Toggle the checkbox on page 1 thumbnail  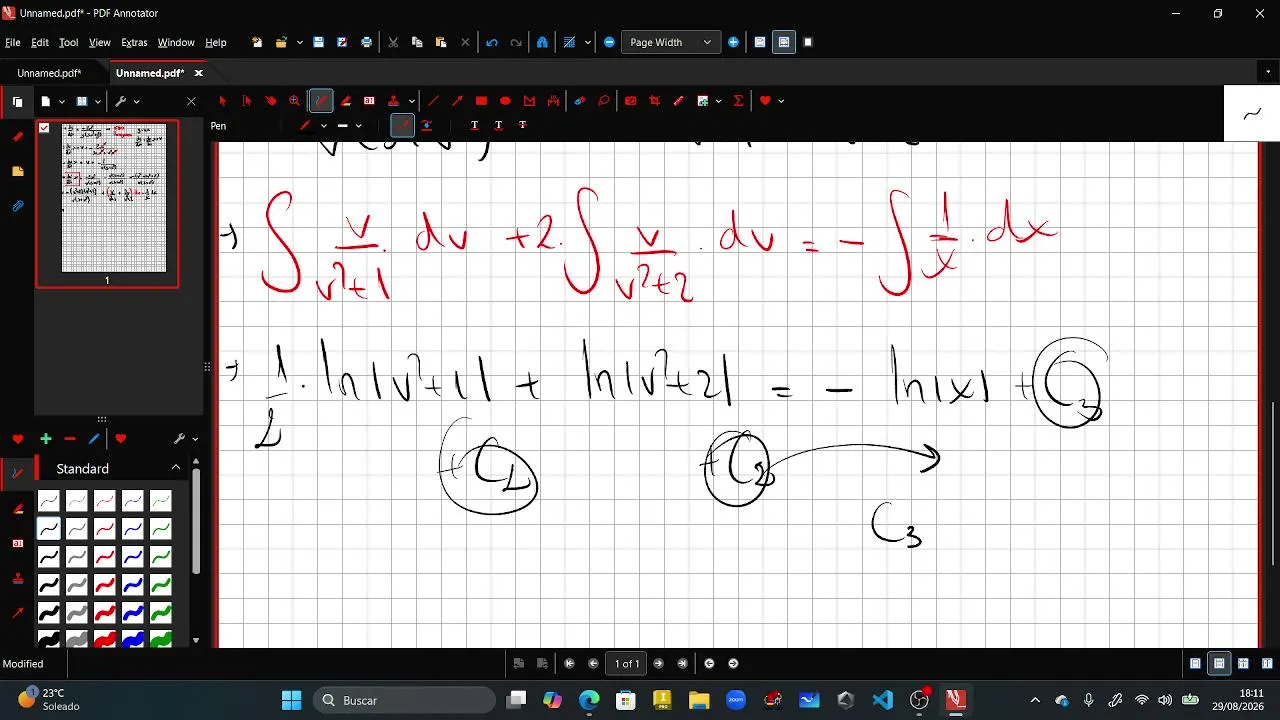(44, 128)
